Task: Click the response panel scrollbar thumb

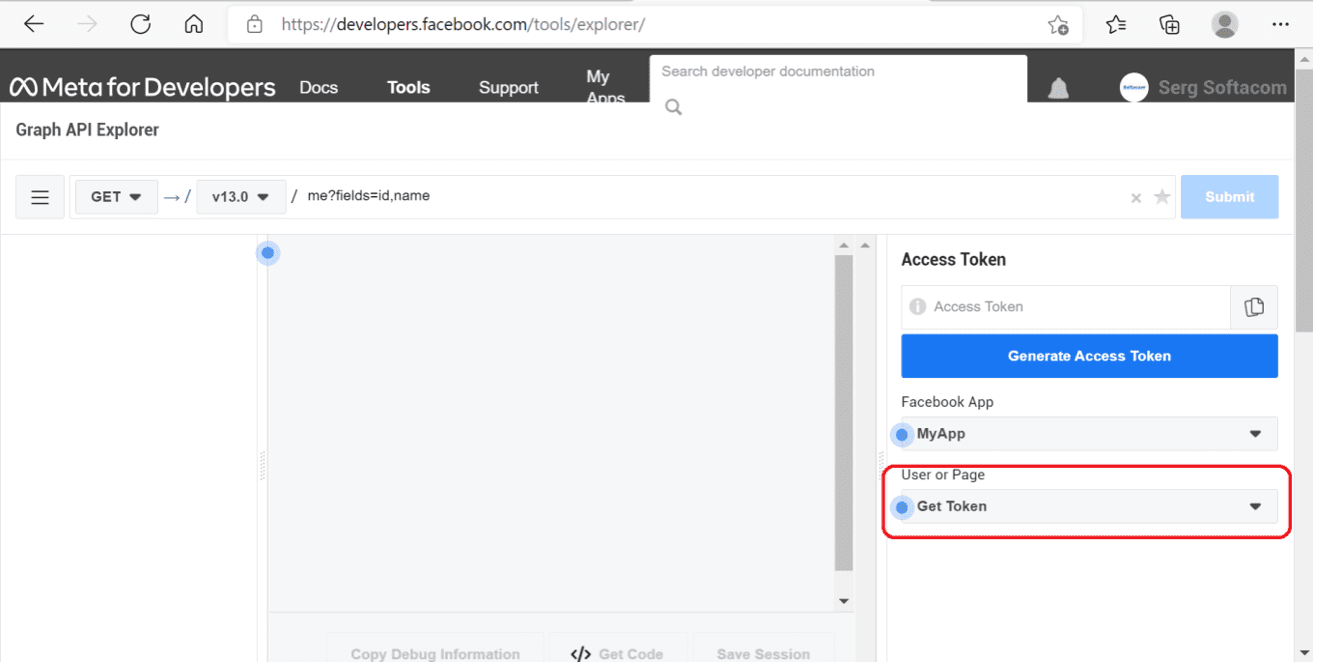Action: click(x=844, y=412)
